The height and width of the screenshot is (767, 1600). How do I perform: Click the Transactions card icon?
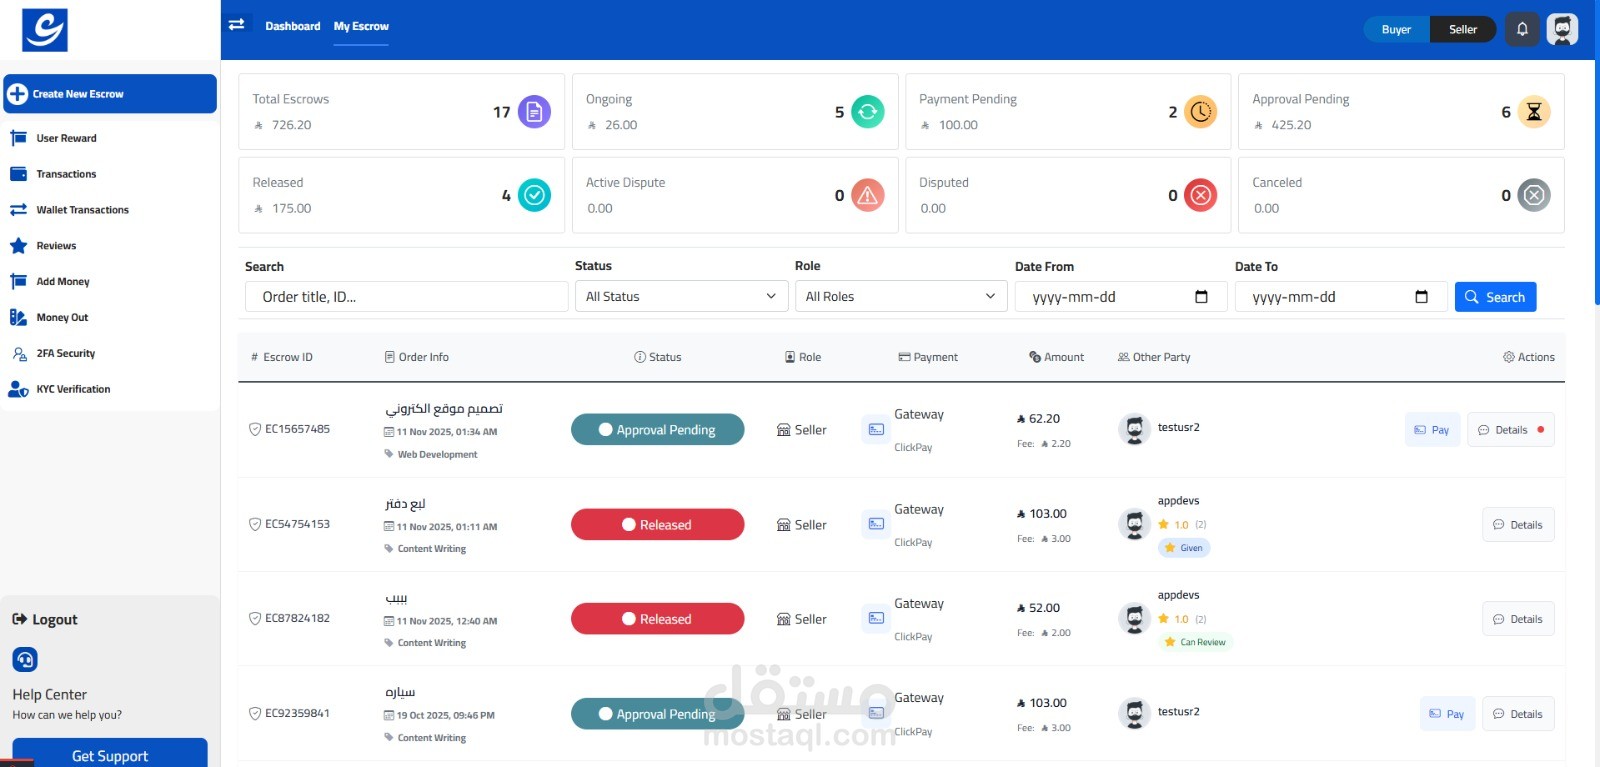point(18,174)
